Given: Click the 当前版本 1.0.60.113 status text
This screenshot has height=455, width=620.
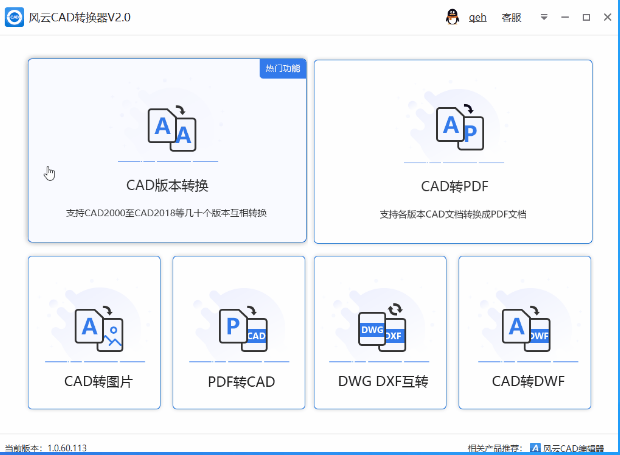Looking at the screenshot, I should pyautogui.click(x=45, y=448).
